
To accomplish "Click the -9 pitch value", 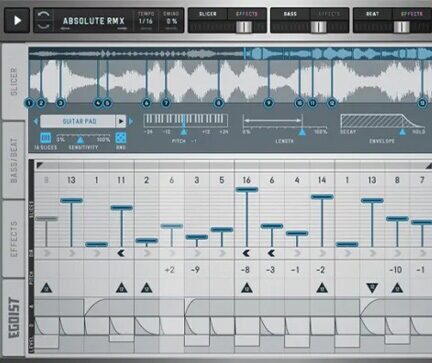I will [x=195, y=270].
